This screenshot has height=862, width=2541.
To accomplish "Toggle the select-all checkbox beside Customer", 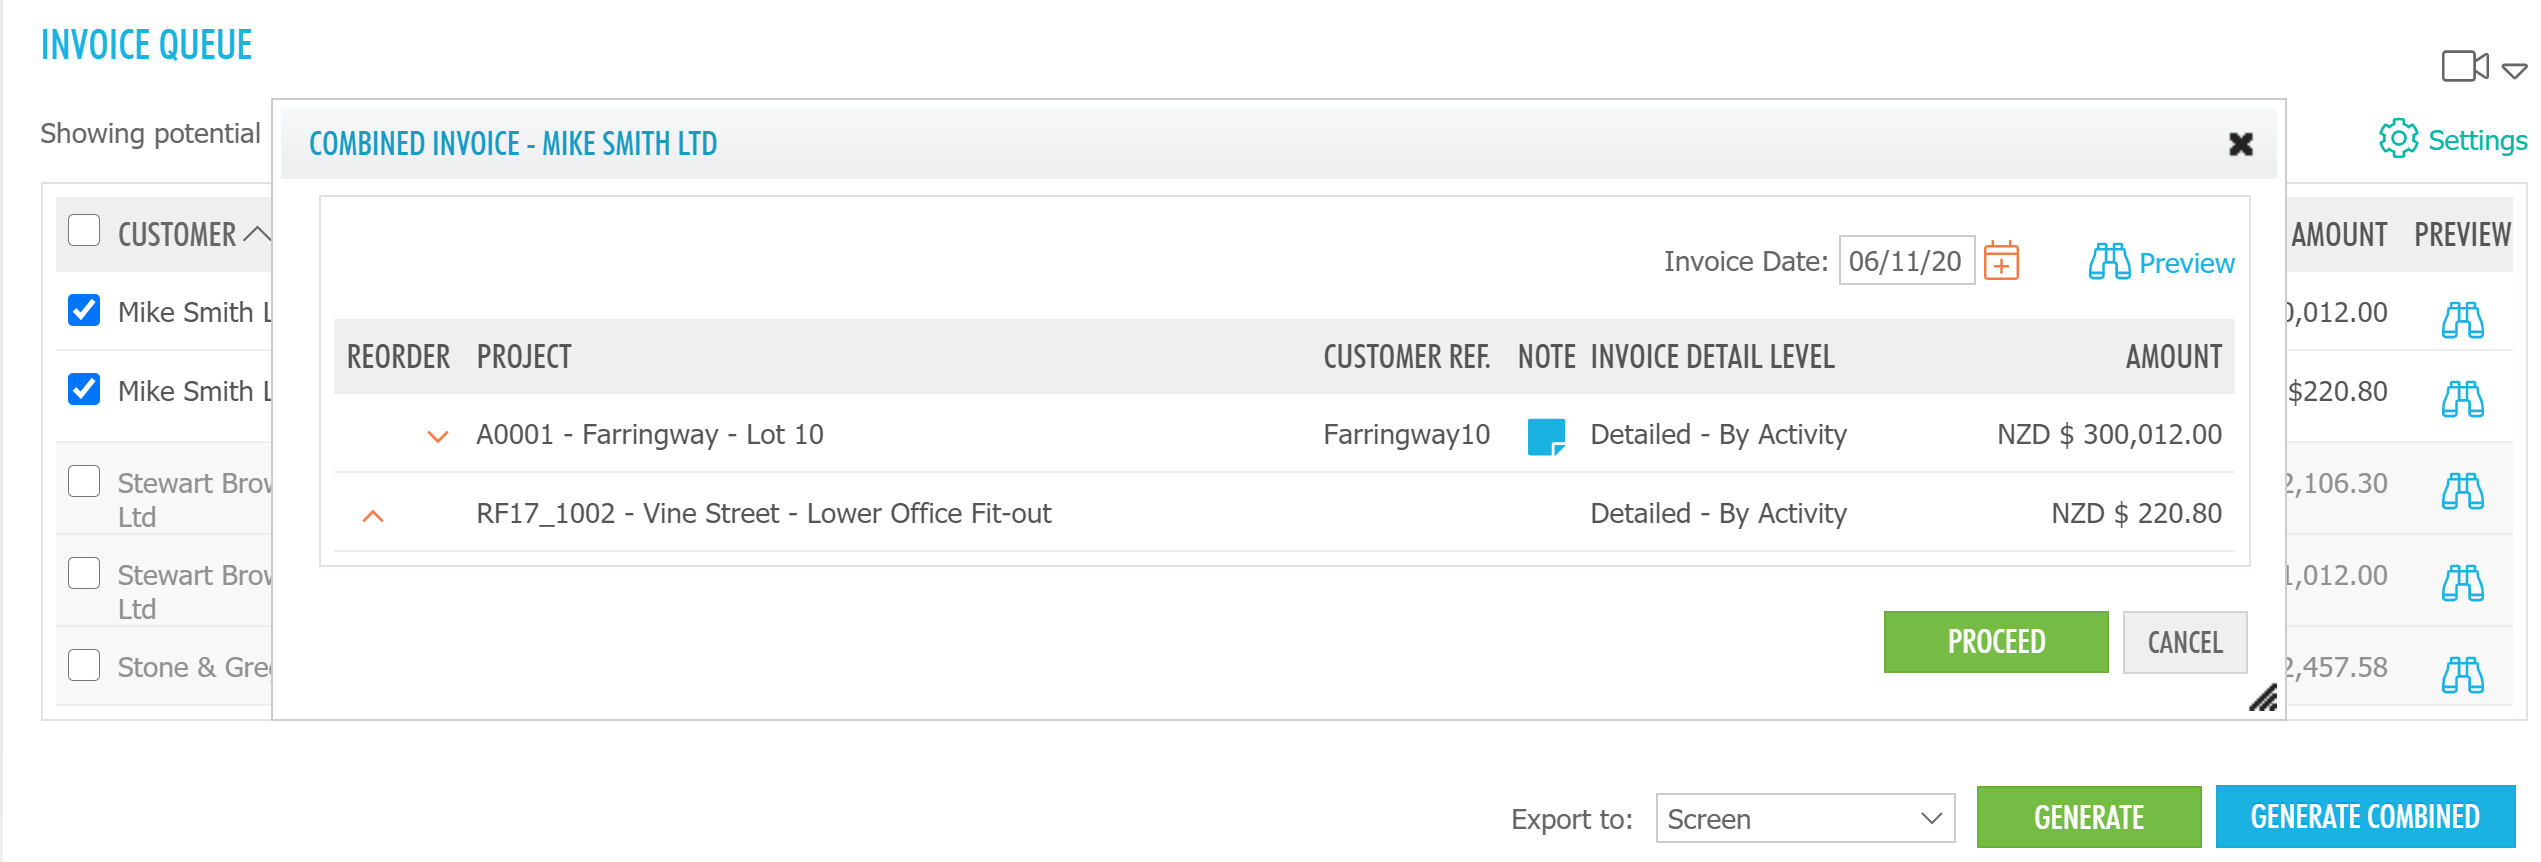I will (x=84, y=231).
